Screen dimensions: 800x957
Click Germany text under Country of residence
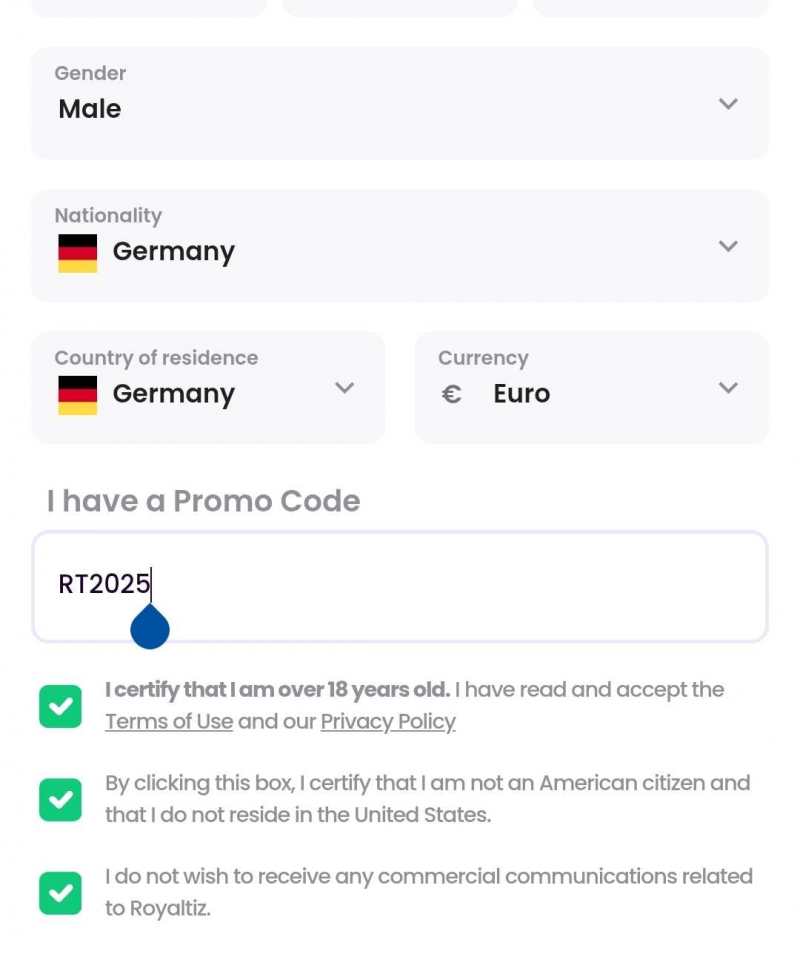(x=173, y=394)
